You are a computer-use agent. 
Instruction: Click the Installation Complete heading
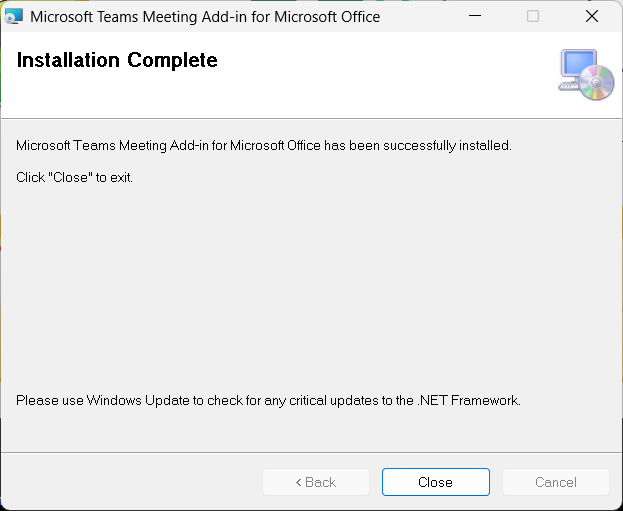point(117,61)
